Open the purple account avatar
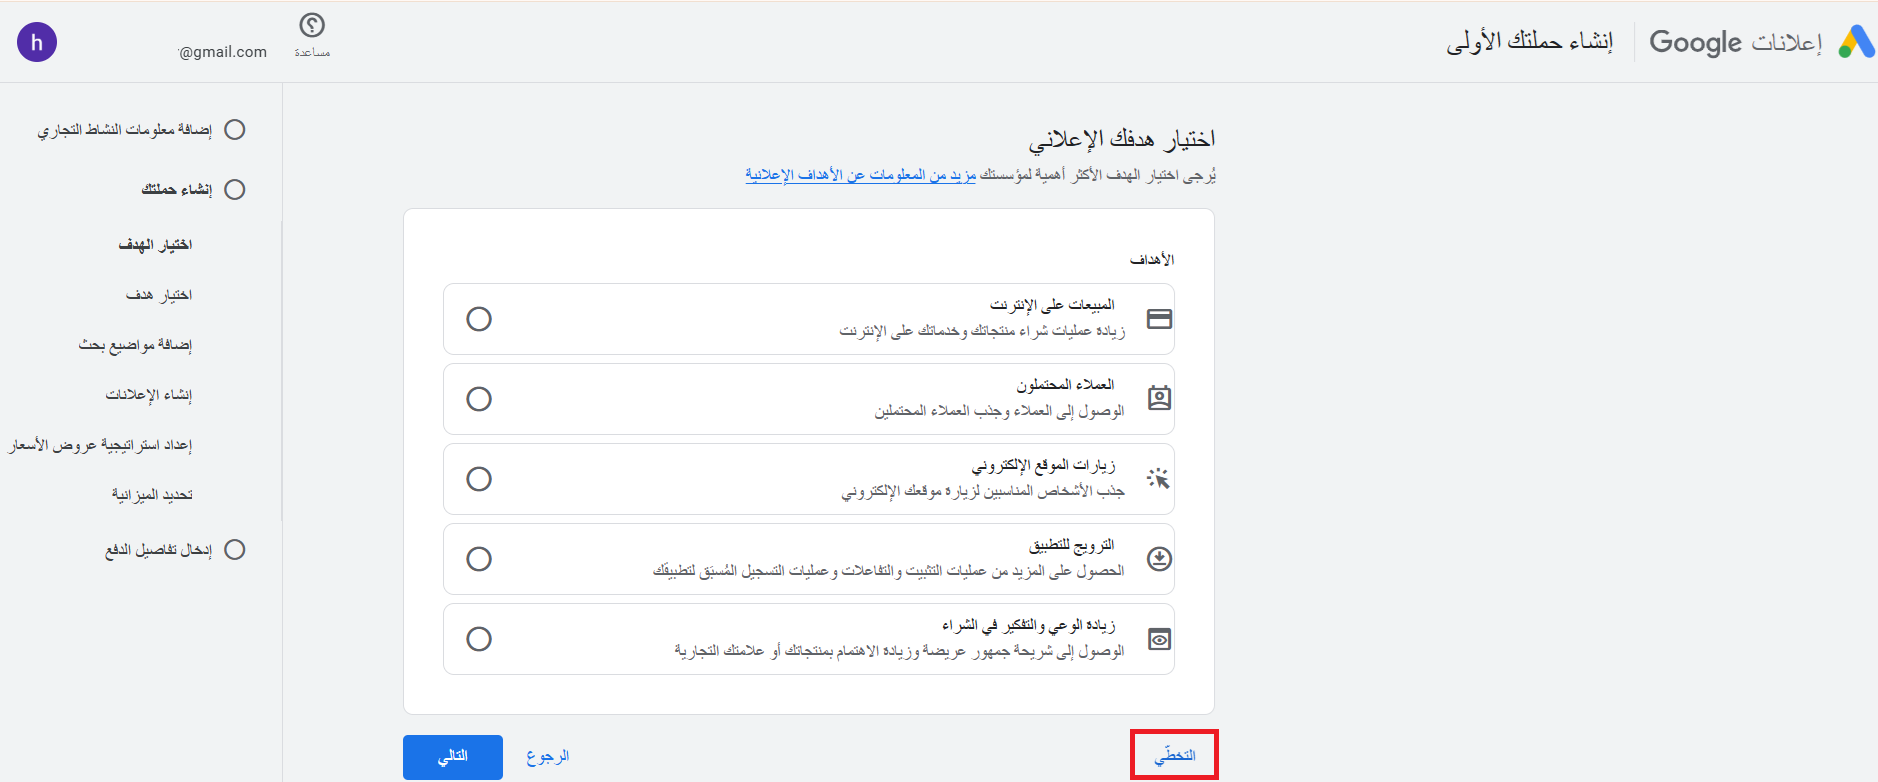1878x782 pixels. pos(37,42)
